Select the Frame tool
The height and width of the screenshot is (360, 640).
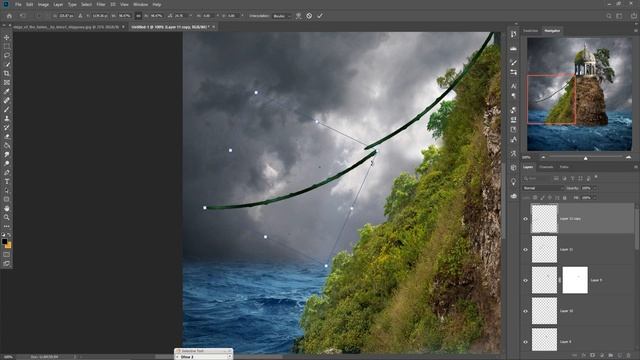click(7, 82)
